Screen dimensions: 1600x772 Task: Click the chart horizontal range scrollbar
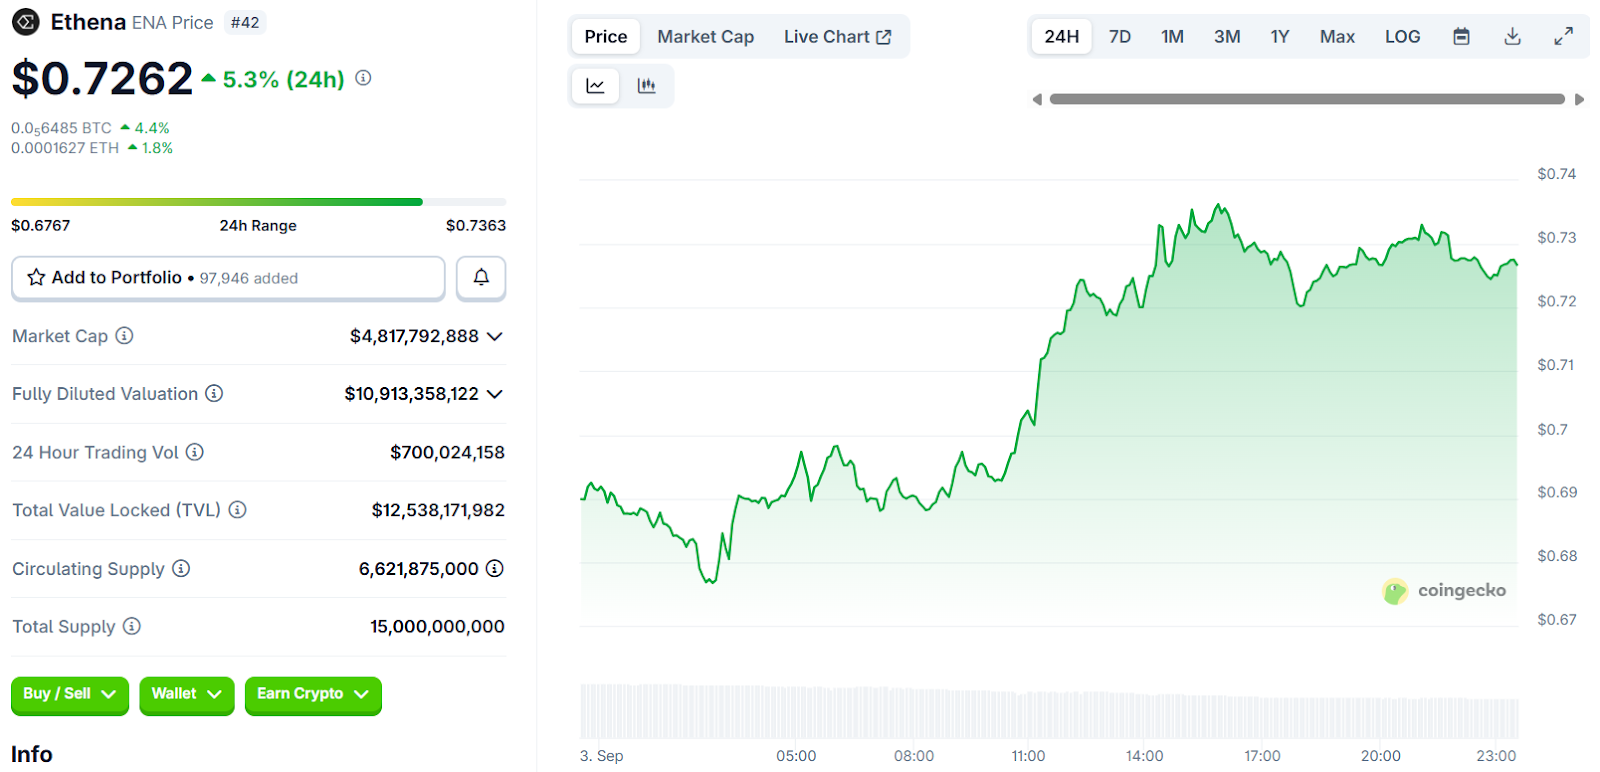click(1306, 99)
